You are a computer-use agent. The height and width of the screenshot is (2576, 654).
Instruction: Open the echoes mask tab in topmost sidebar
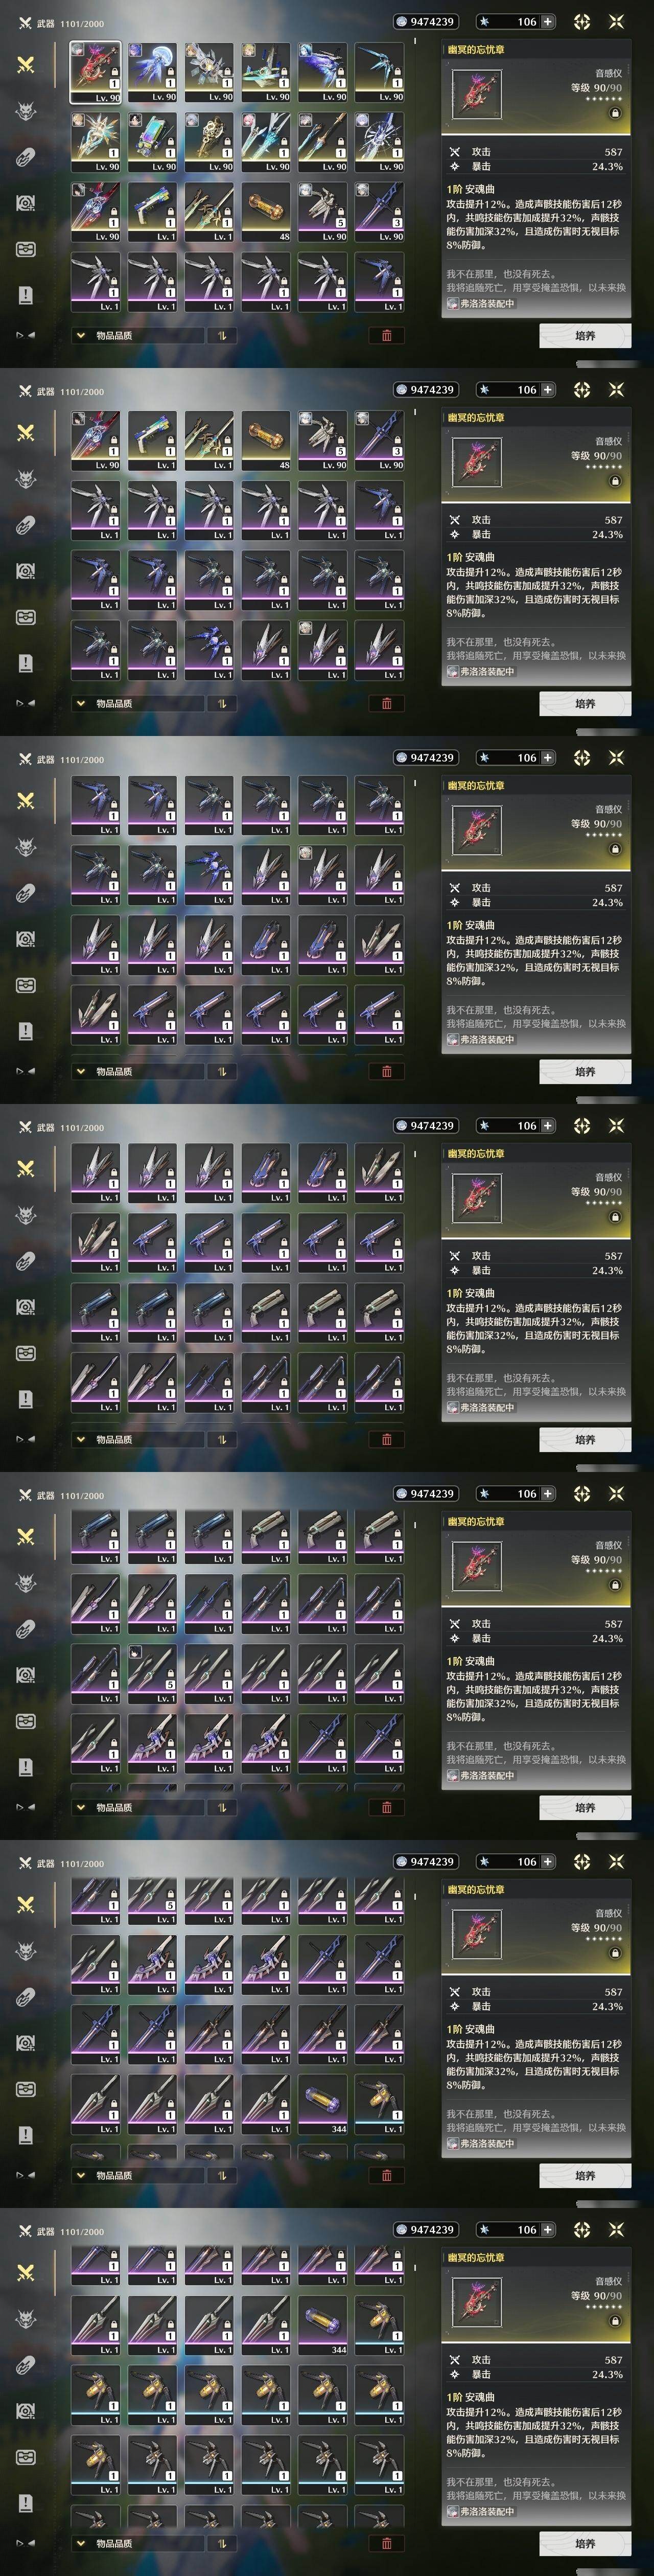26,110
